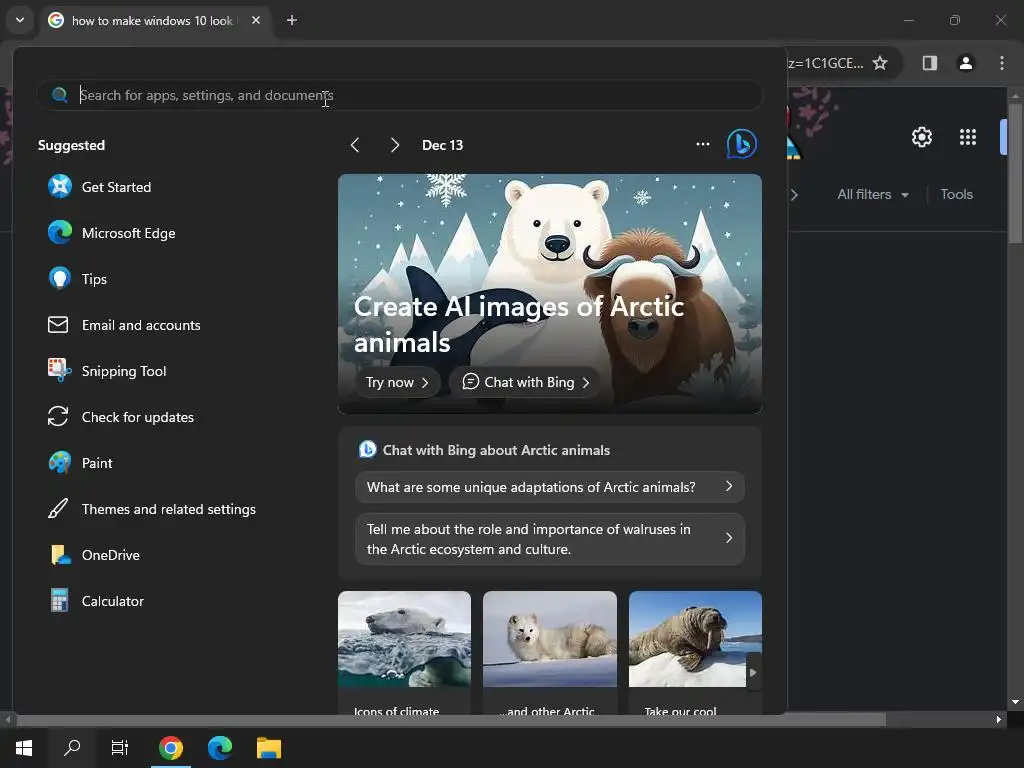Open the Windows Start button
1024x768 pixels.
24,748
